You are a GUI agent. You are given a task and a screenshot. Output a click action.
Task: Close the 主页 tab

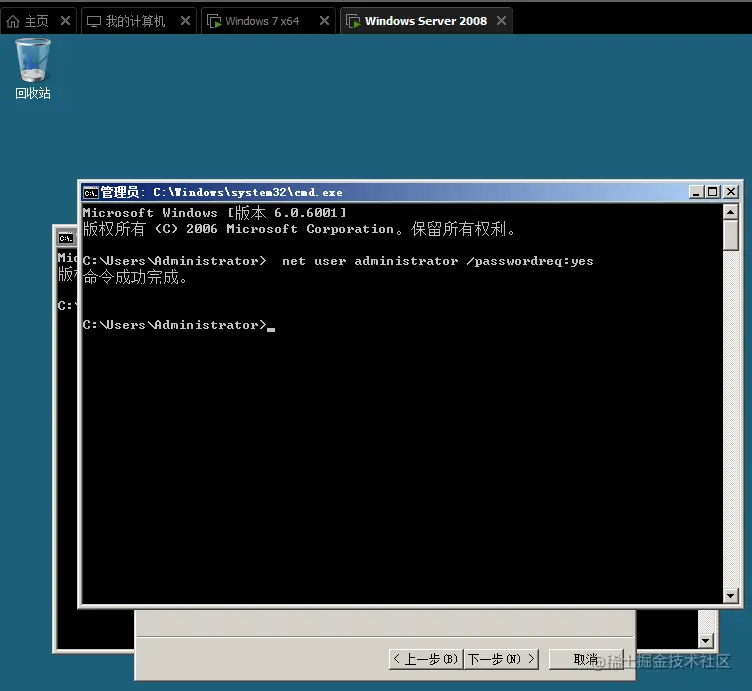65,21
